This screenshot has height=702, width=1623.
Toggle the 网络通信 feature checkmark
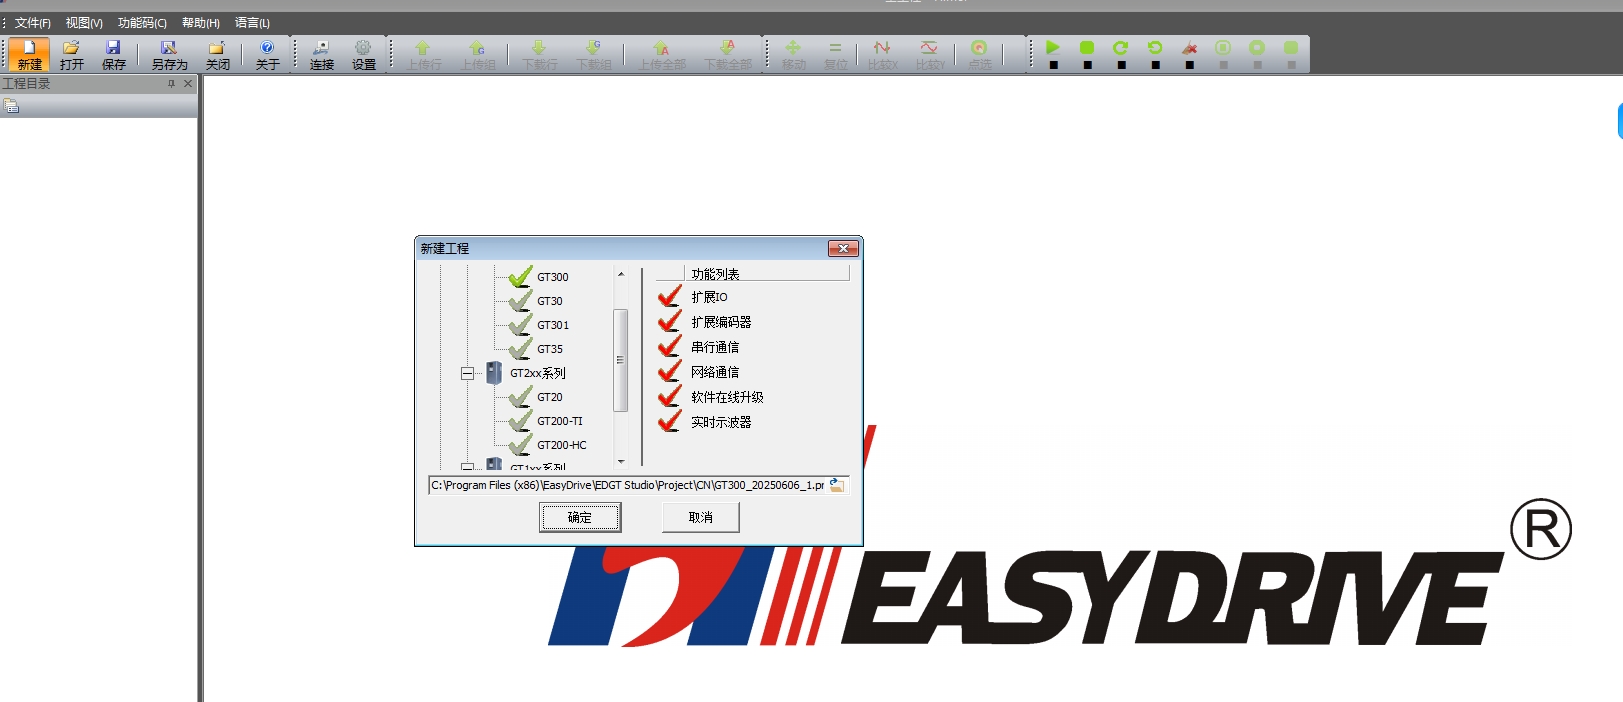(x=669, y=372)
